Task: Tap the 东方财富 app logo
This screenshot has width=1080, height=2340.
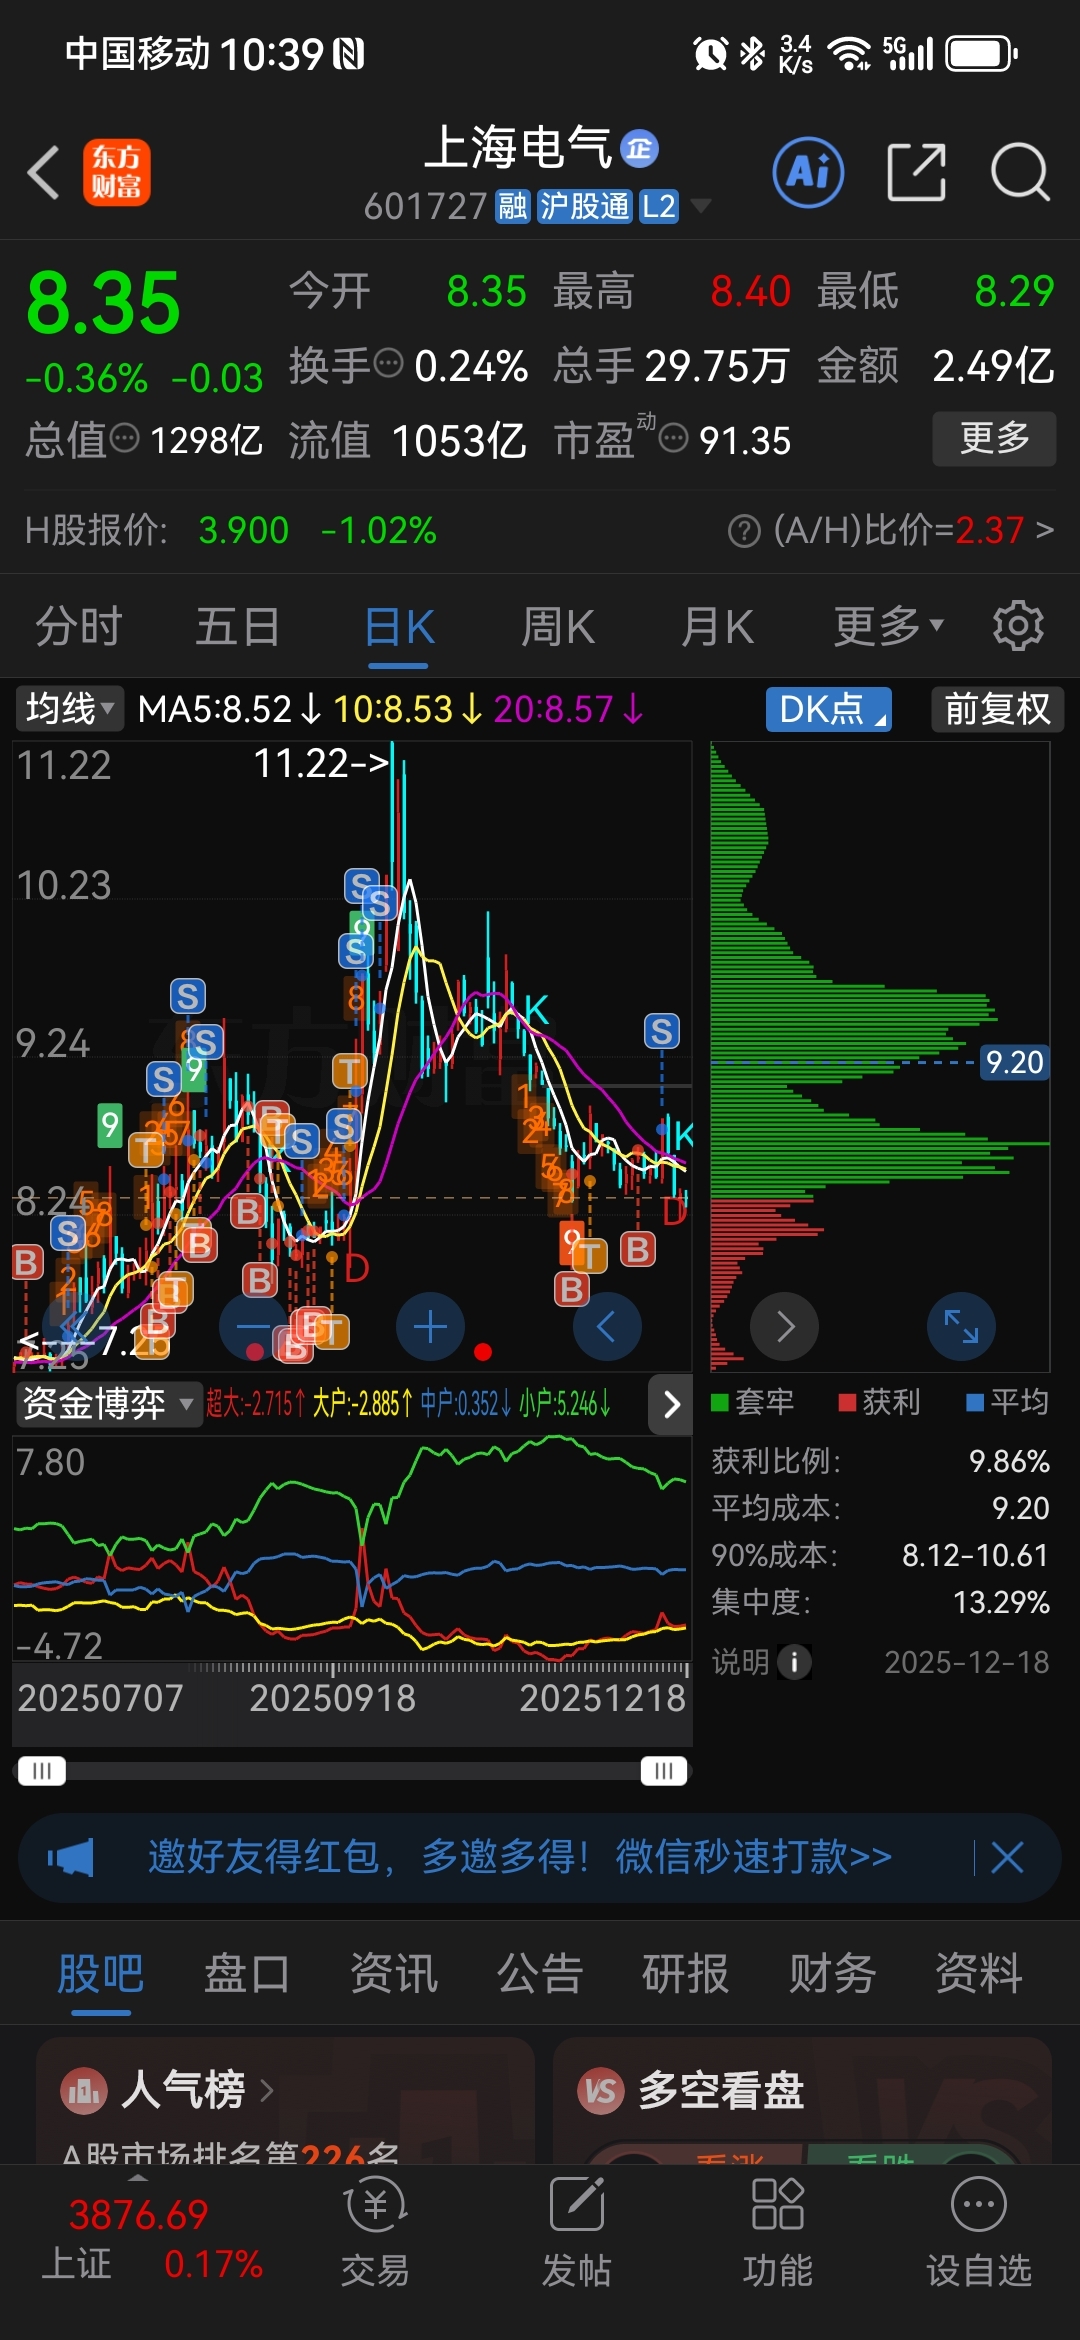Action: 116,172
